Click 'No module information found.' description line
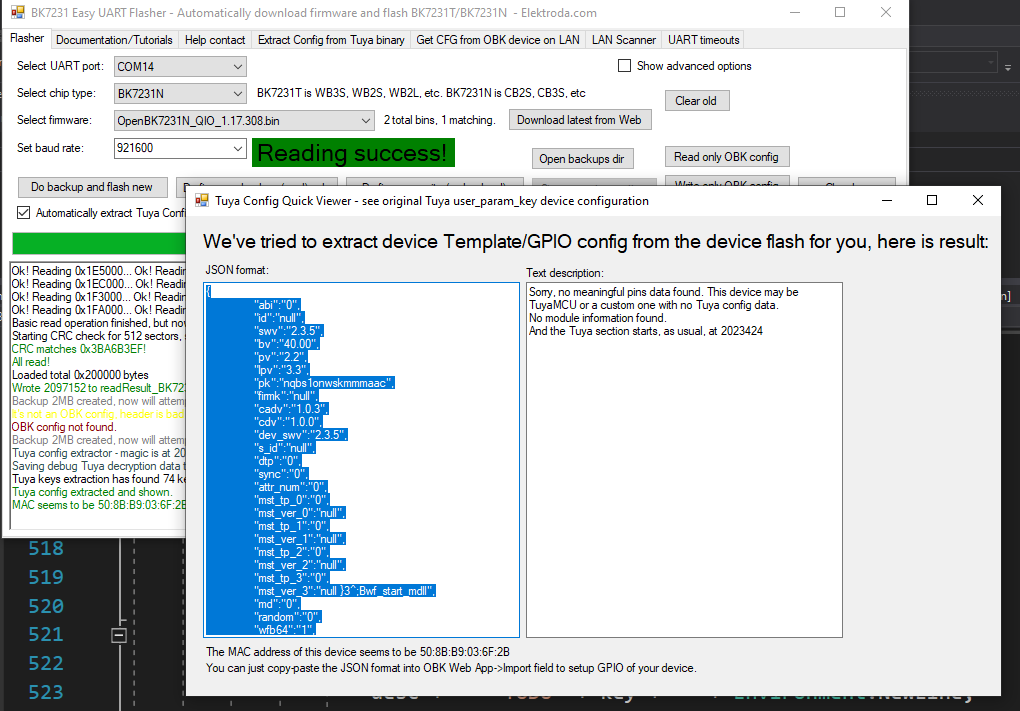 (x=597, y=318)
